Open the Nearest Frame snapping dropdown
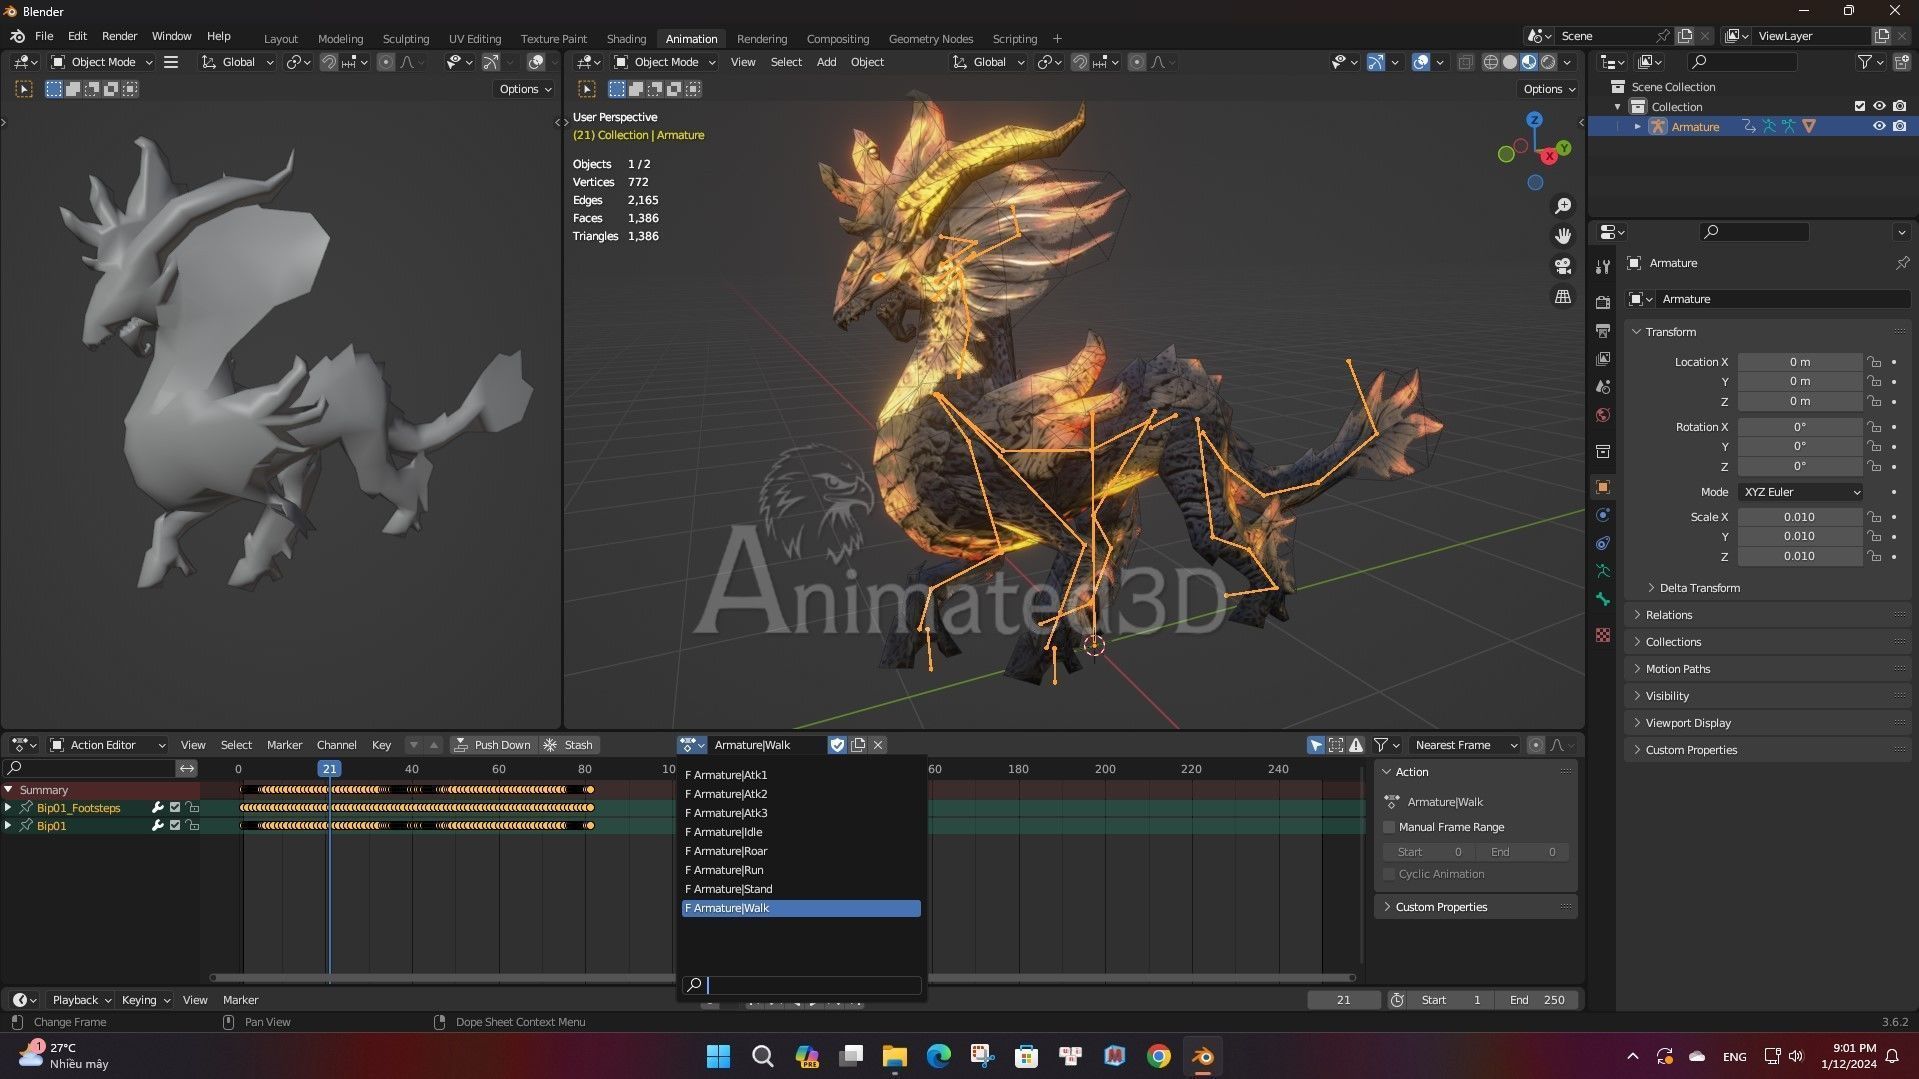Viewport: 1919px width, 1079px height. (1464, 745)
